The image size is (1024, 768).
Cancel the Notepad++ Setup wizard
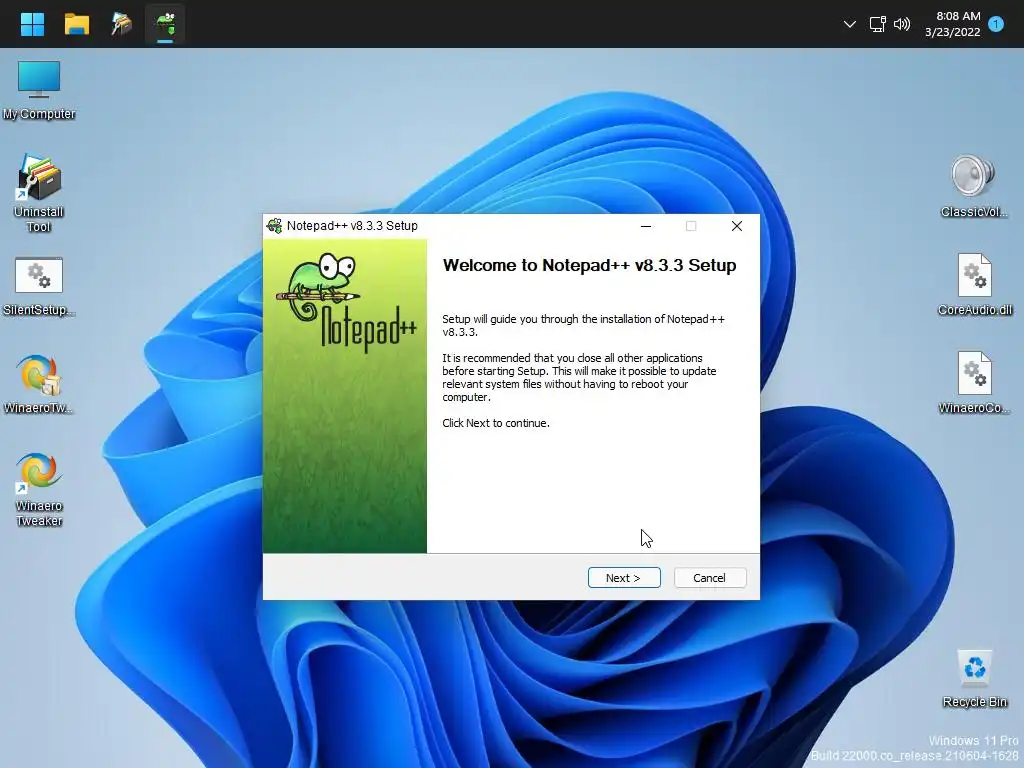709,578
